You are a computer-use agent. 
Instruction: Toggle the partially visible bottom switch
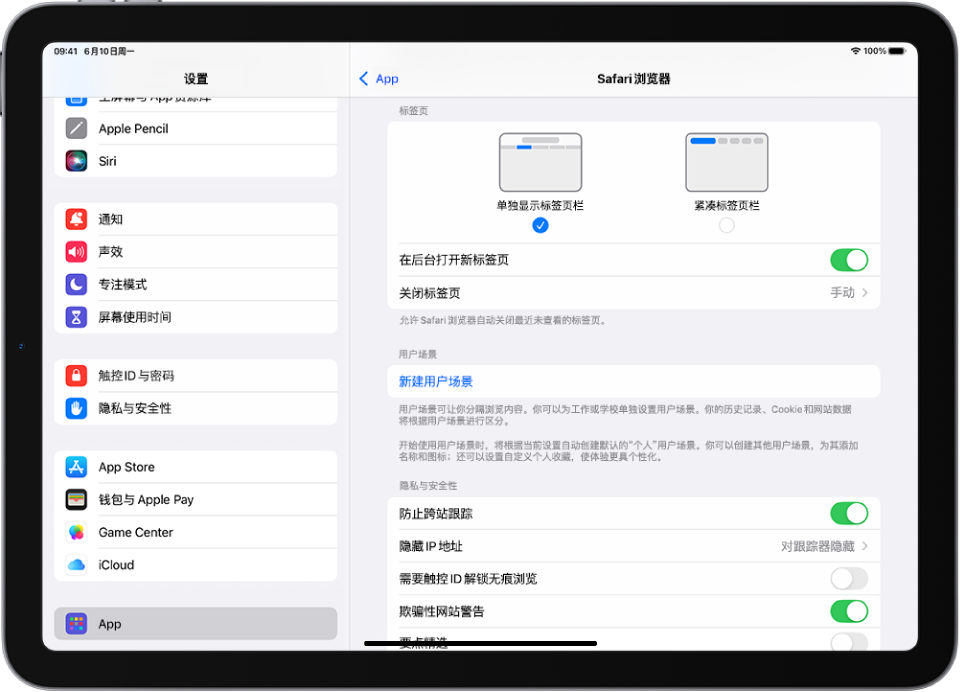click(849, 642)
